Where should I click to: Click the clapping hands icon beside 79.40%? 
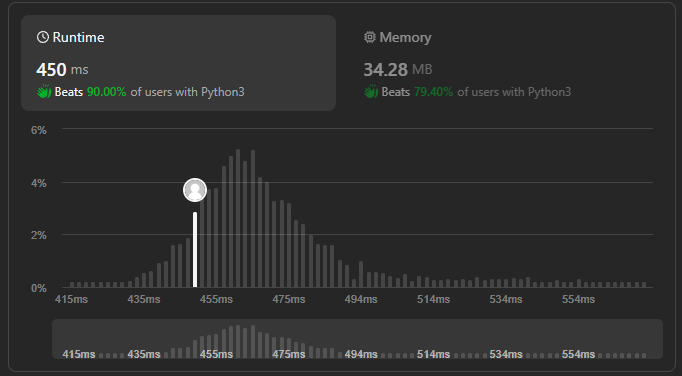pos(371,92)
